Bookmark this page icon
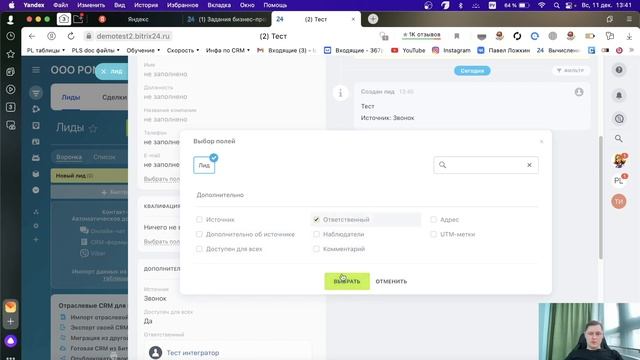The height and width of the screenshot is (360, 640). pos(457,36)
